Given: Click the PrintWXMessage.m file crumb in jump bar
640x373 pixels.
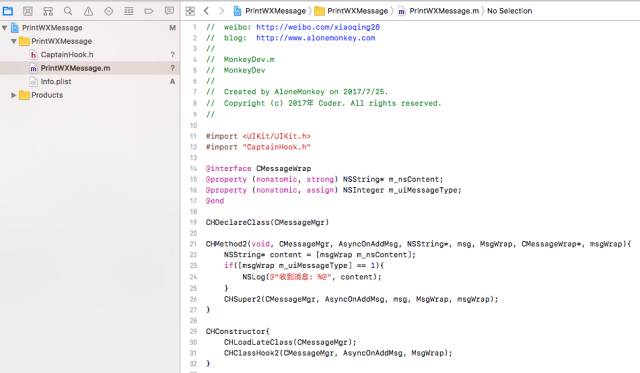Looking at the screenshot, I should click(x=438, y=11).
